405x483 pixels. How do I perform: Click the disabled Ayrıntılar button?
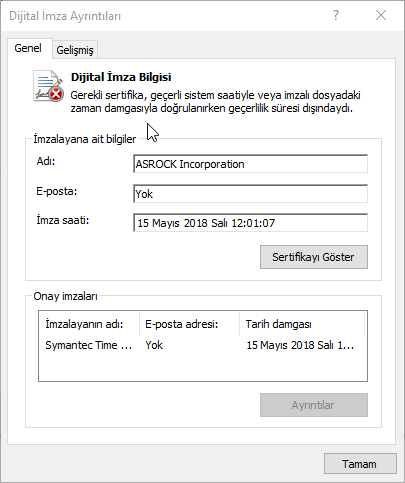tap(314, 405)
